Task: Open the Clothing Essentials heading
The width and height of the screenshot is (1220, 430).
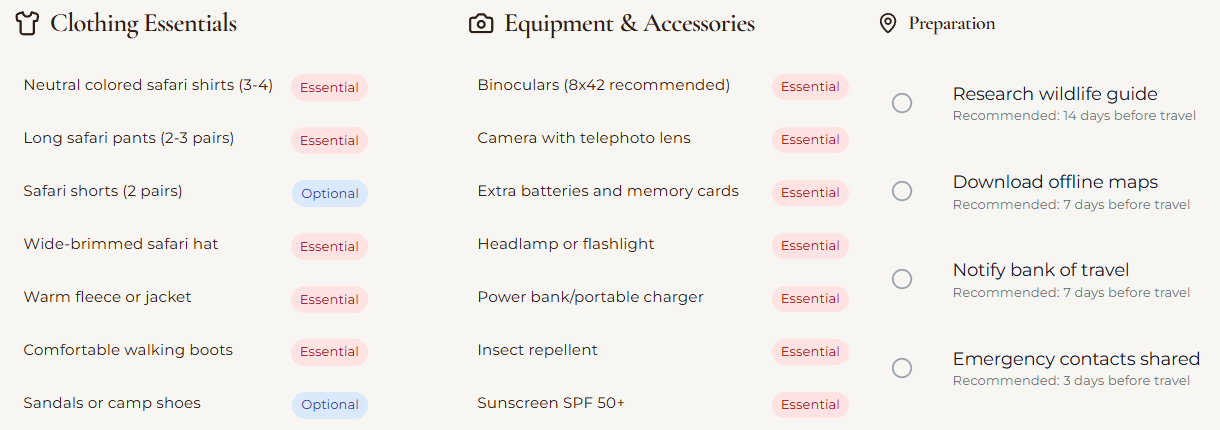Action: point(143,24)
